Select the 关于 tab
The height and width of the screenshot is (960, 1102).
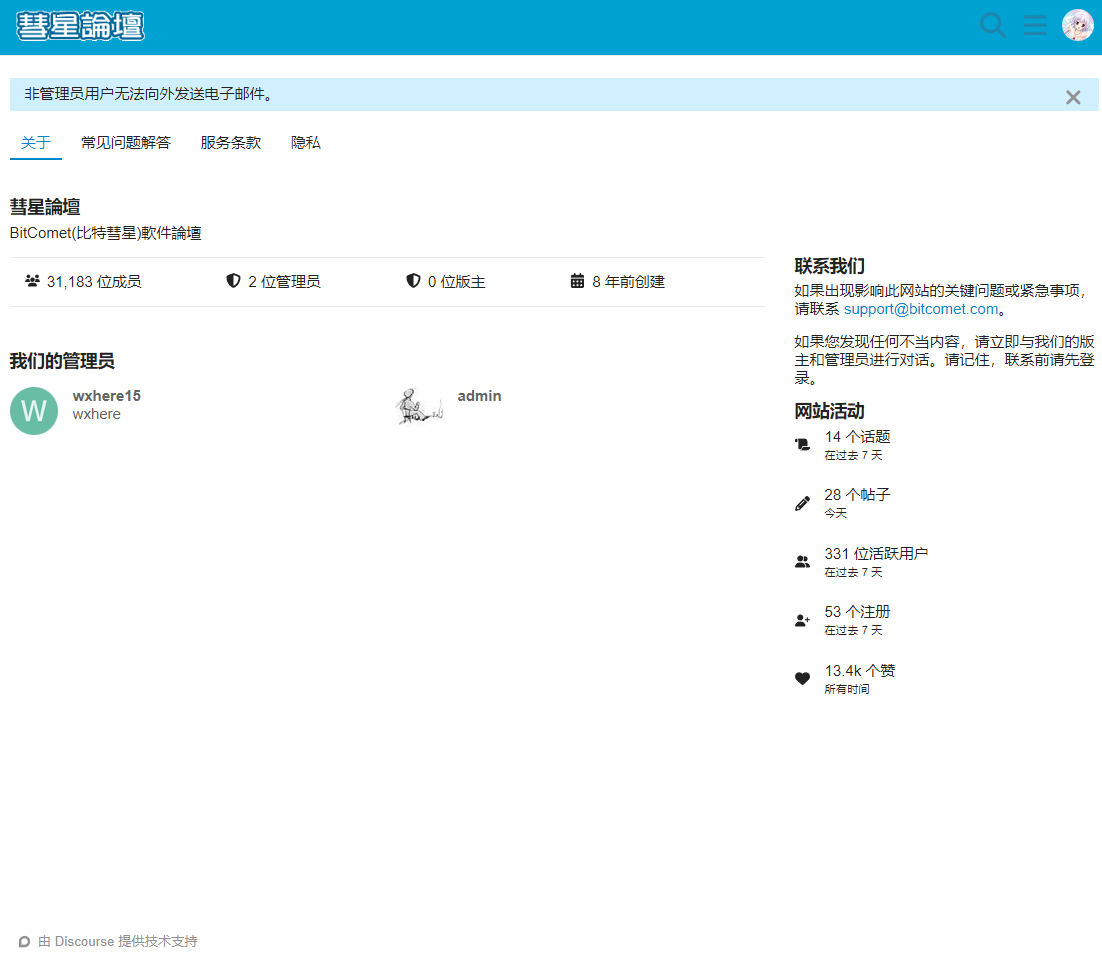[x=36, y=143]
